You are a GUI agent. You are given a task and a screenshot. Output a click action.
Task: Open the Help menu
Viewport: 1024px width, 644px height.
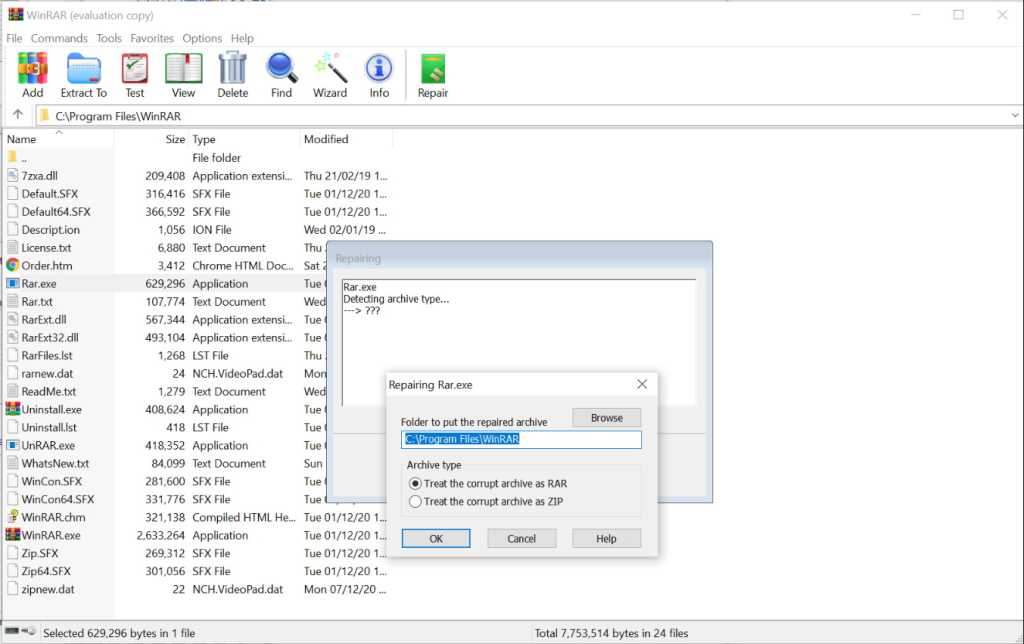pos(242,38)
